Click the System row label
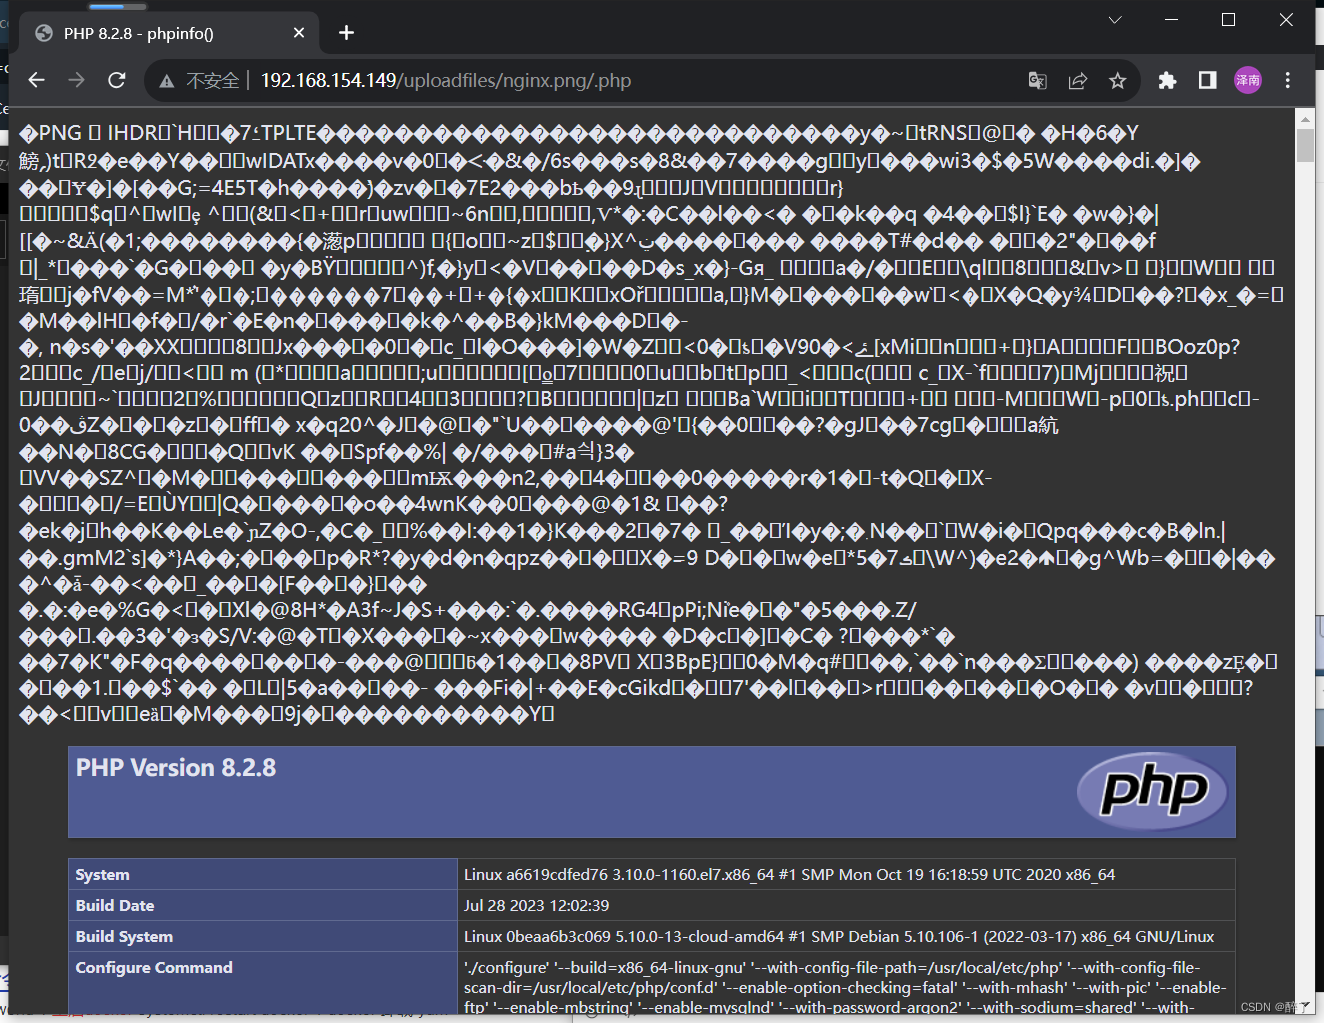1324x1023 pixels. pyautogui.click(x=103, y=874)
